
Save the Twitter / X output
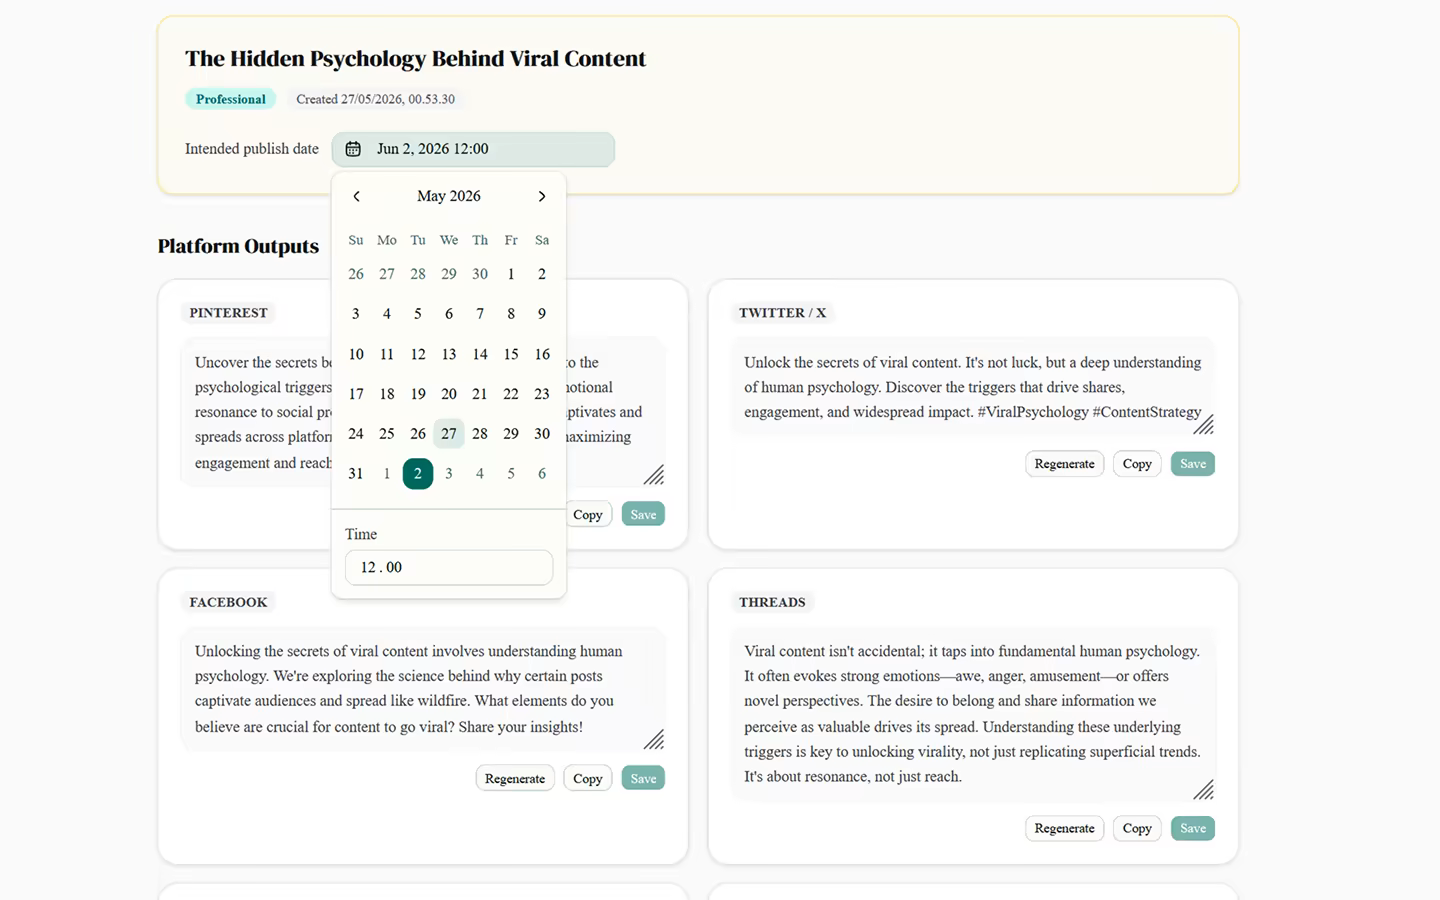click(1193, 464)
